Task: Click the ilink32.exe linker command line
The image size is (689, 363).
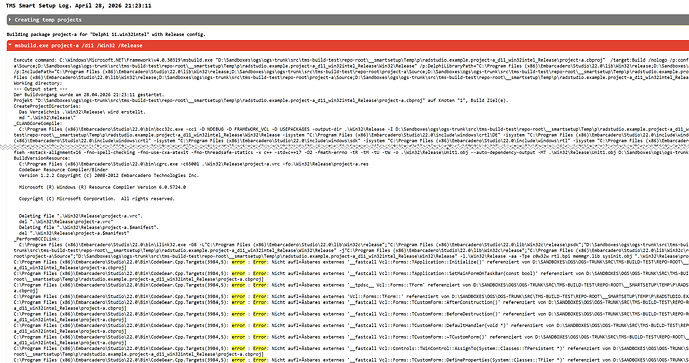Action: [x=354, y=244]
